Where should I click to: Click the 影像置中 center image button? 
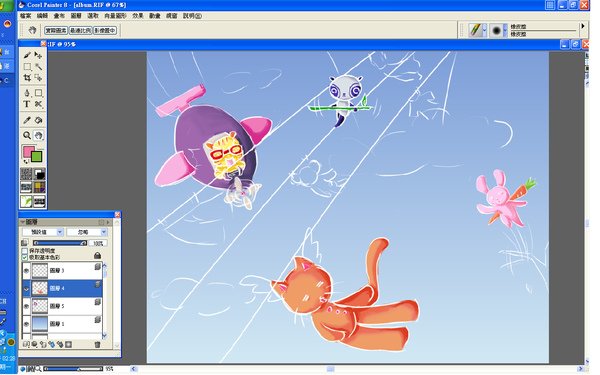105,30
